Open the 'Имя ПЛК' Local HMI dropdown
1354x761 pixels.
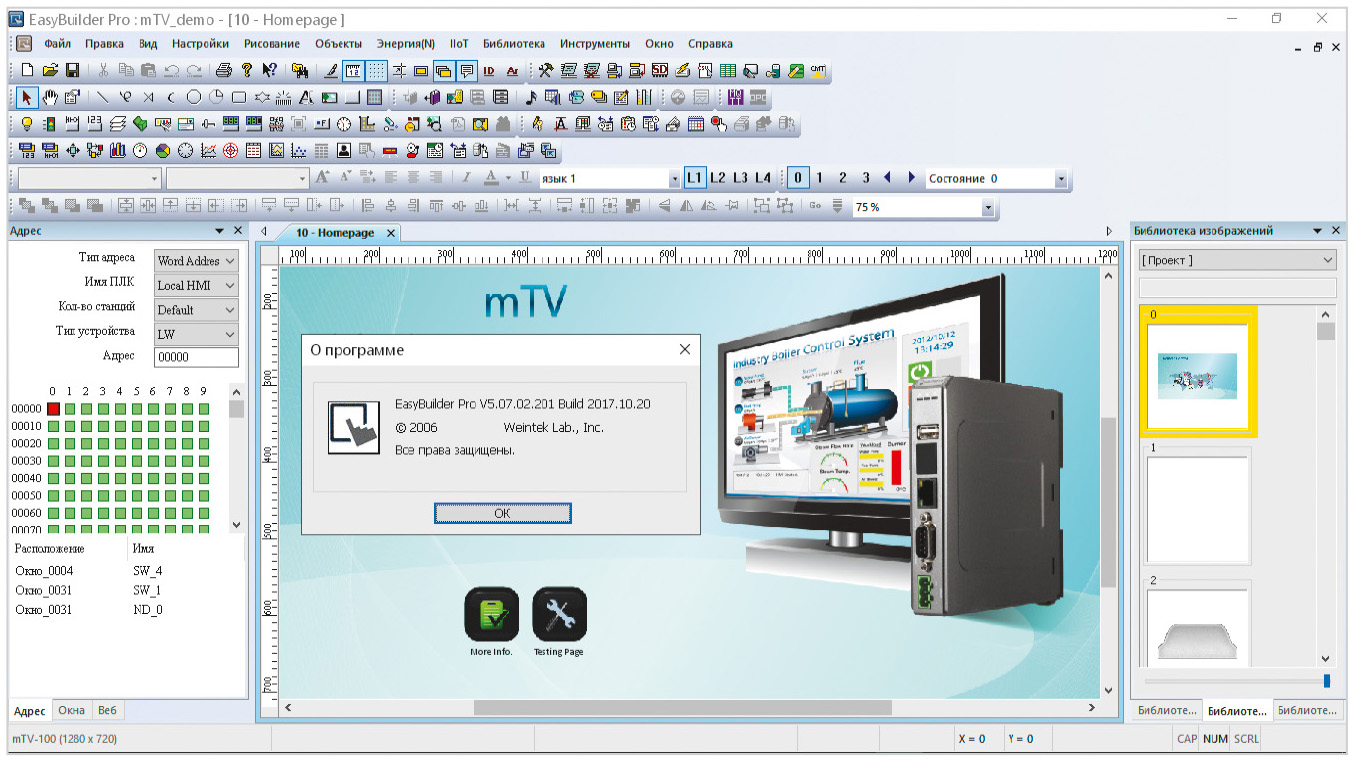[197, 285]
